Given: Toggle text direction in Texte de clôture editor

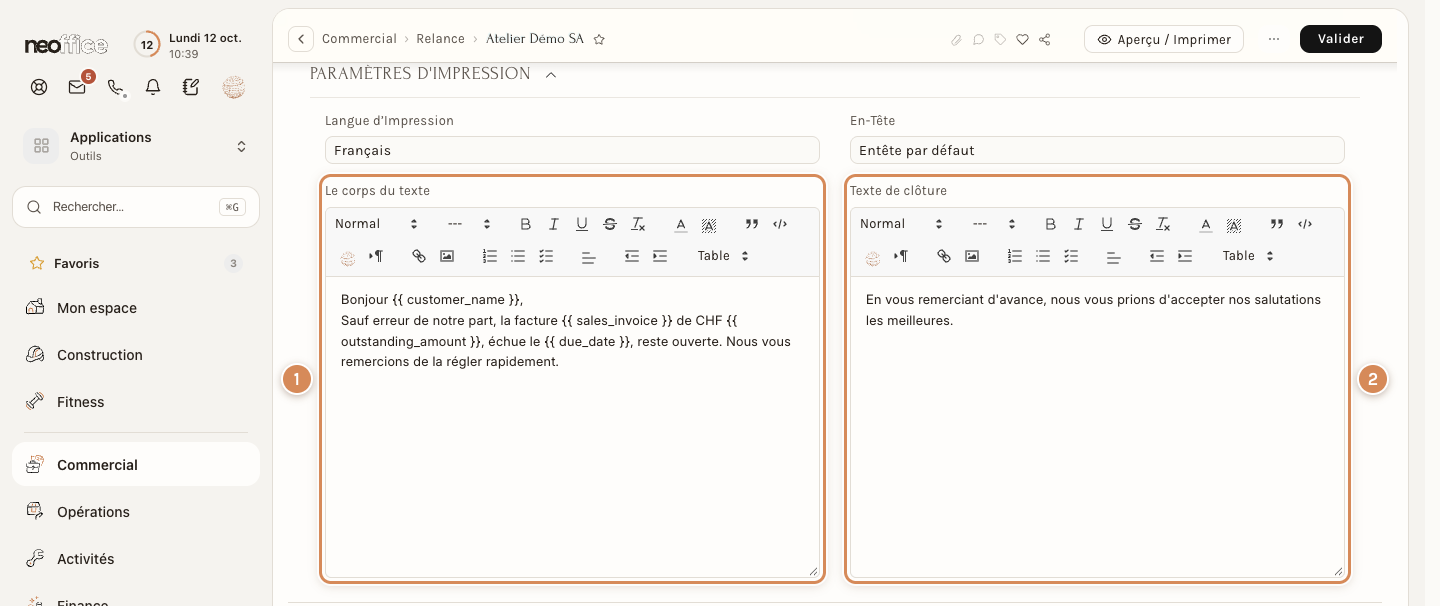Looking at the screenshot, I should pos(901,256).
